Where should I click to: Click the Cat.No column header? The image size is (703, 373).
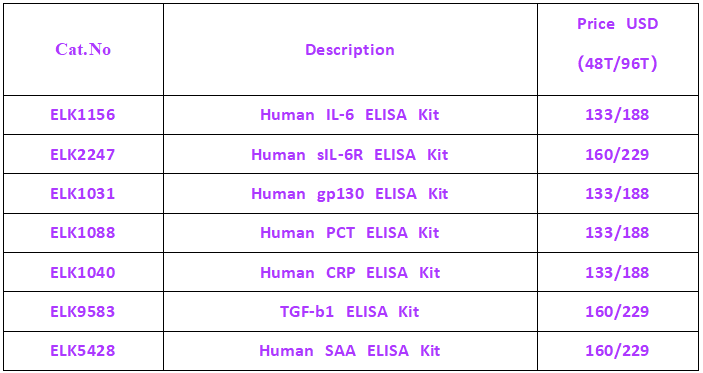click(x=83, y=49)
